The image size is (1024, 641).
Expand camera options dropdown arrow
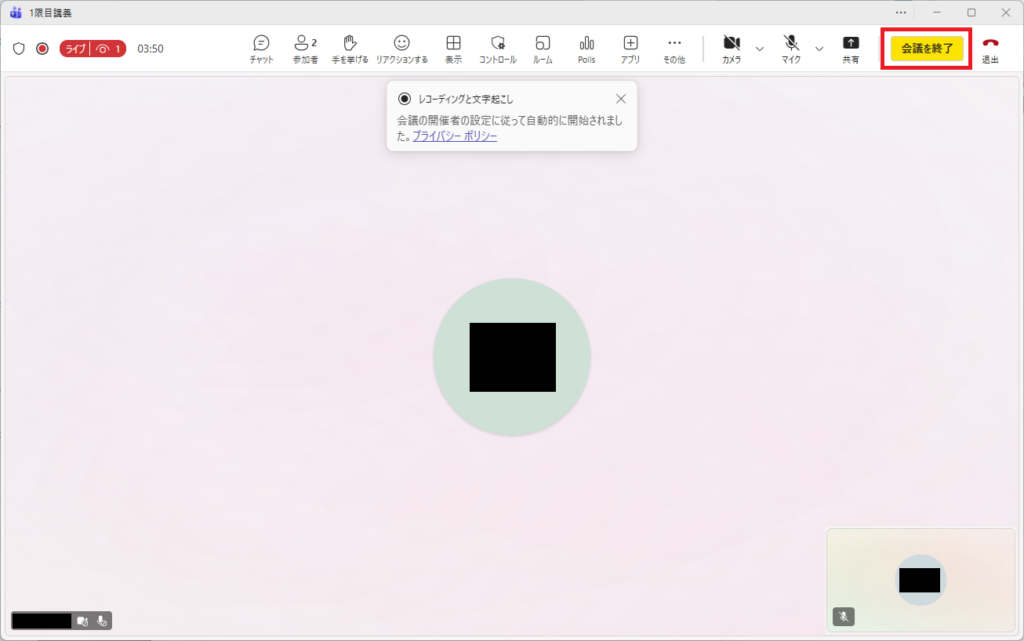click(x=760, y=48)
